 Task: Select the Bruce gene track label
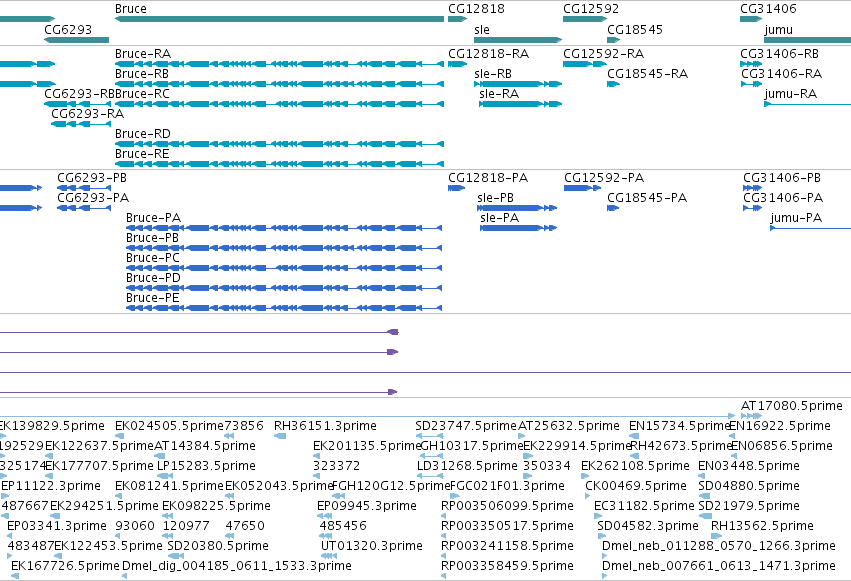131,9
